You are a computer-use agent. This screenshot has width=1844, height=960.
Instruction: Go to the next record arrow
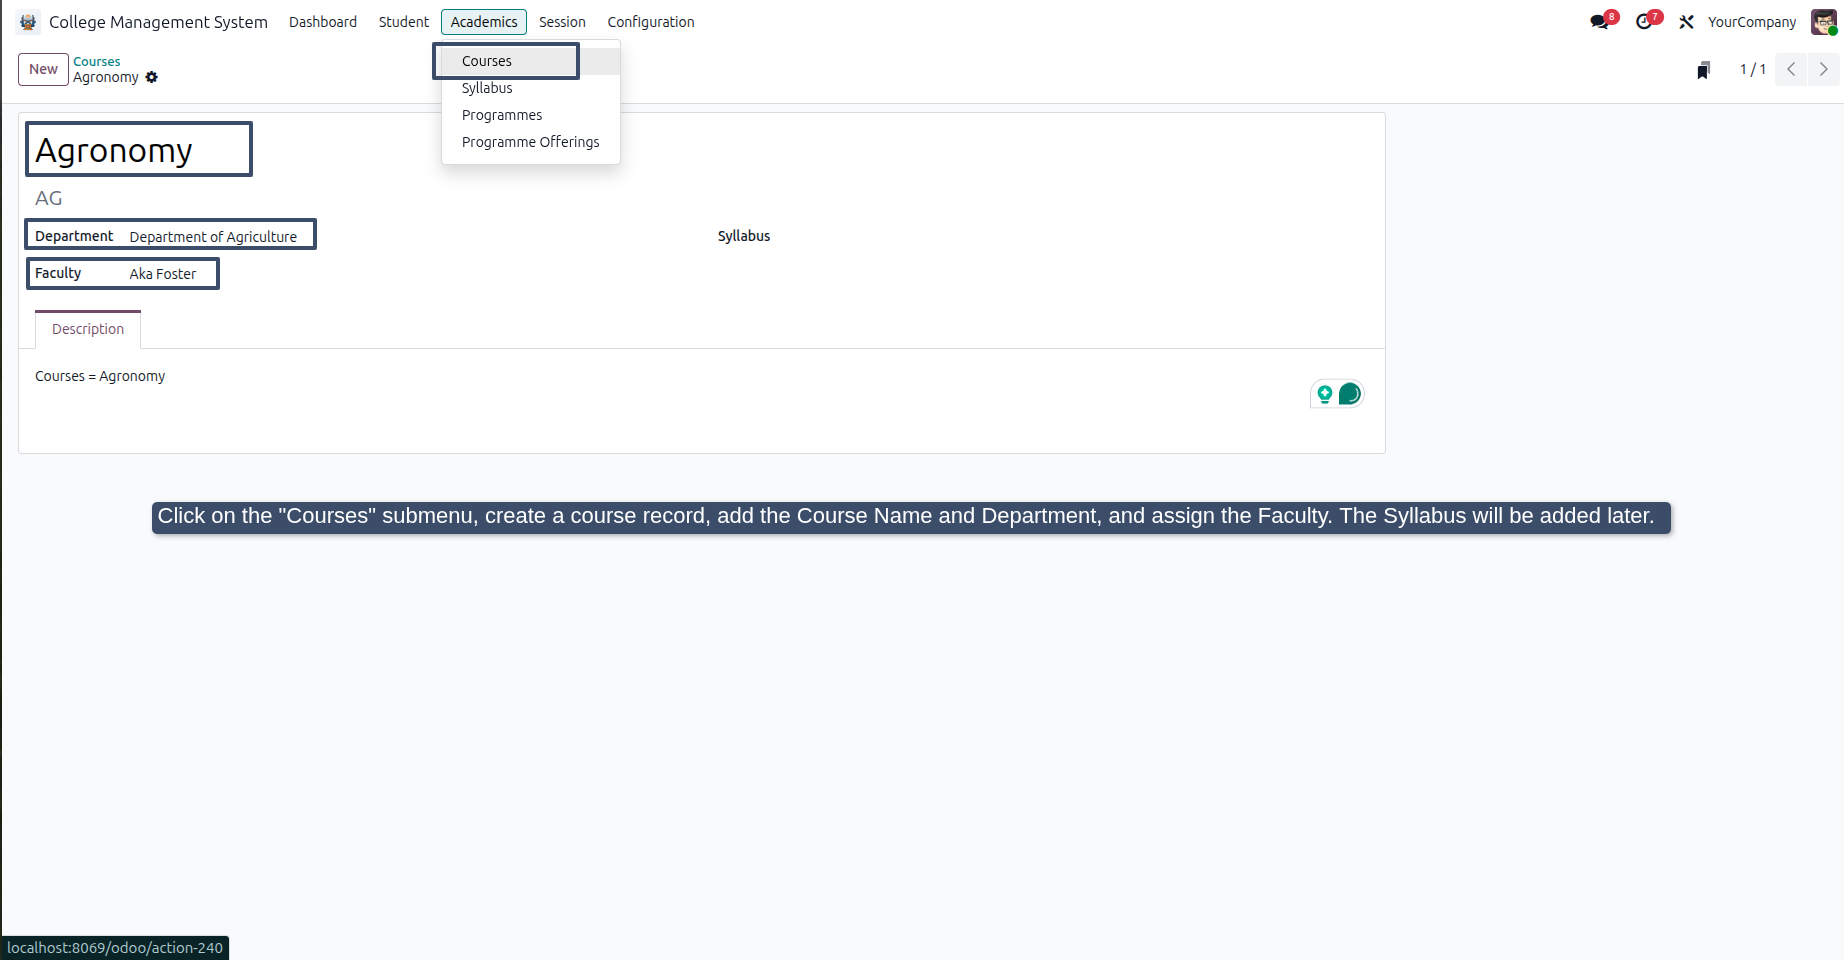click(x=1823, y=69)
